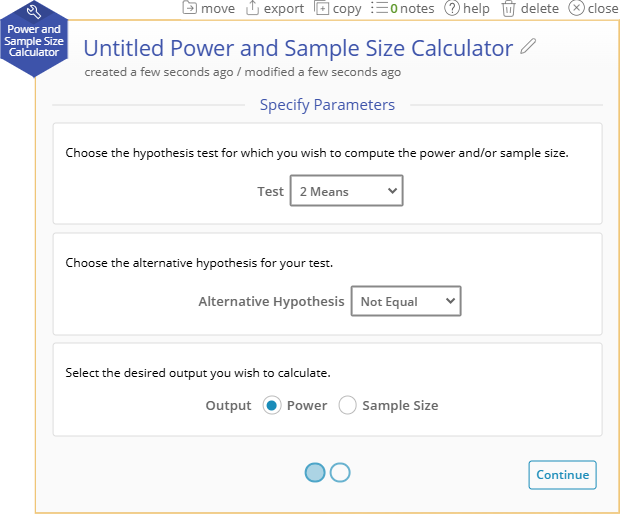Image resolution: width=620 pixels, height=514 pixels.
Task: Jump to the second step indicator dot
Action: coord(340,472)
